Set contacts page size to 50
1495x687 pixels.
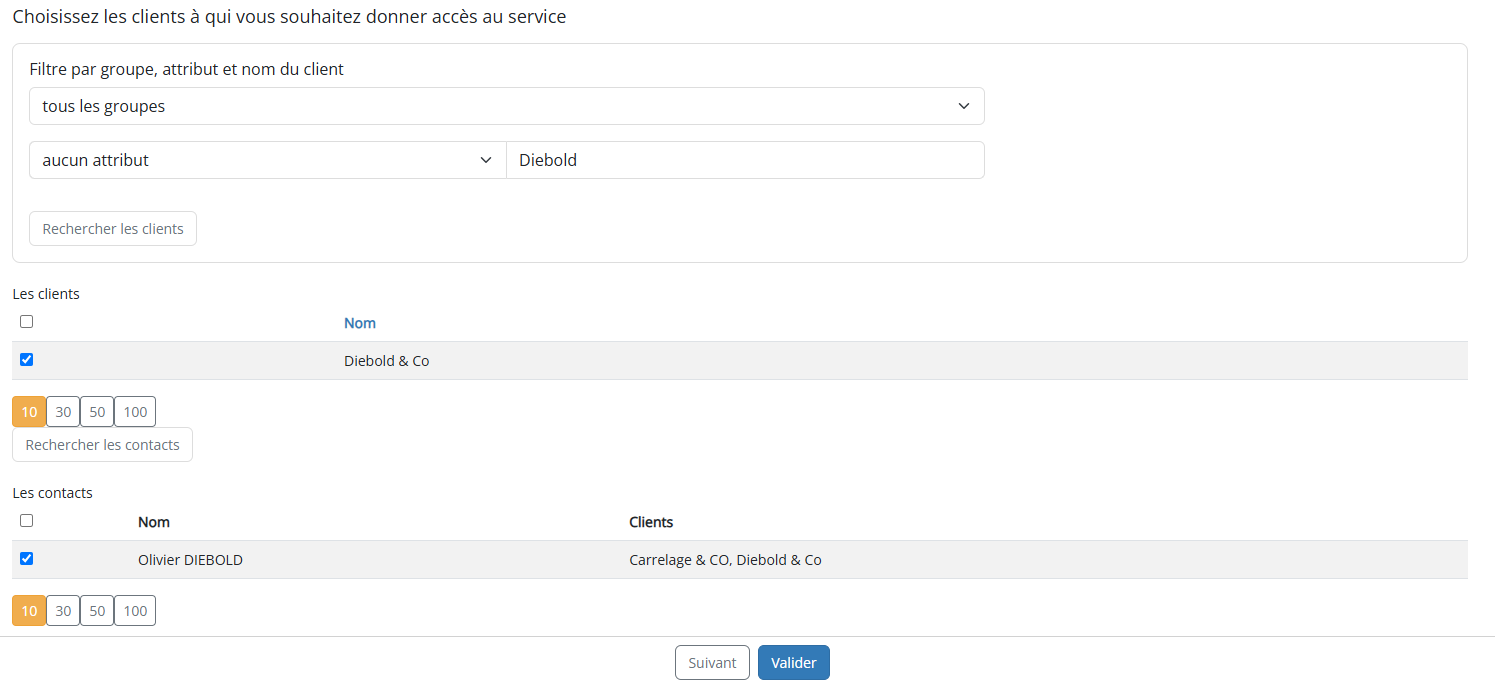[x=97, y=611]
